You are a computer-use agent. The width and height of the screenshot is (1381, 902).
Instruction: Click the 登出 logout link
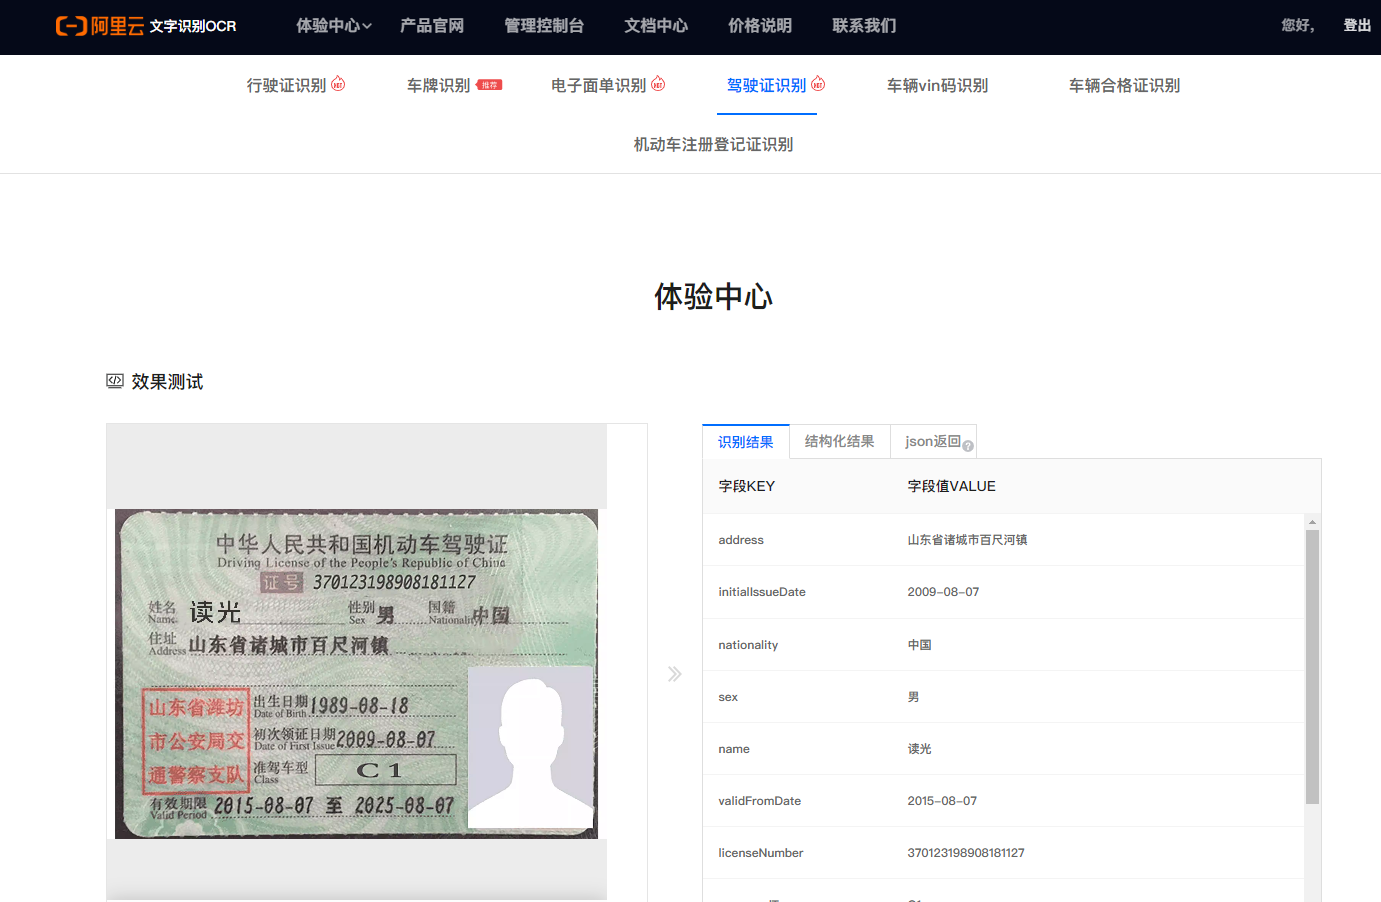click(1357, 26)
